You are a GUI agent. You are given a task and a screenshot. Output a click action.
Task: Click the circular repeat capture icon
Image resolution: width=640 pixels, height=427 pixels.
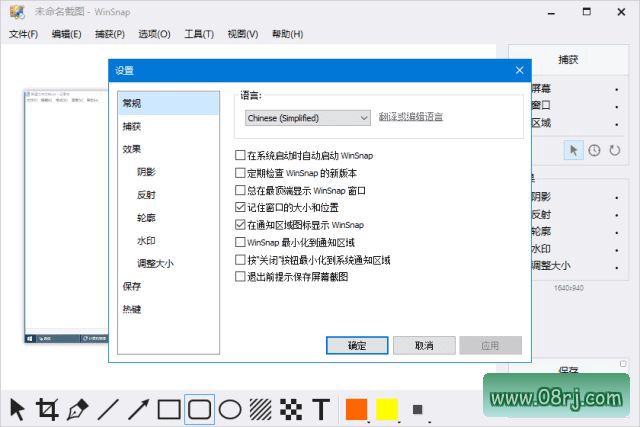(x=615, y=151)
